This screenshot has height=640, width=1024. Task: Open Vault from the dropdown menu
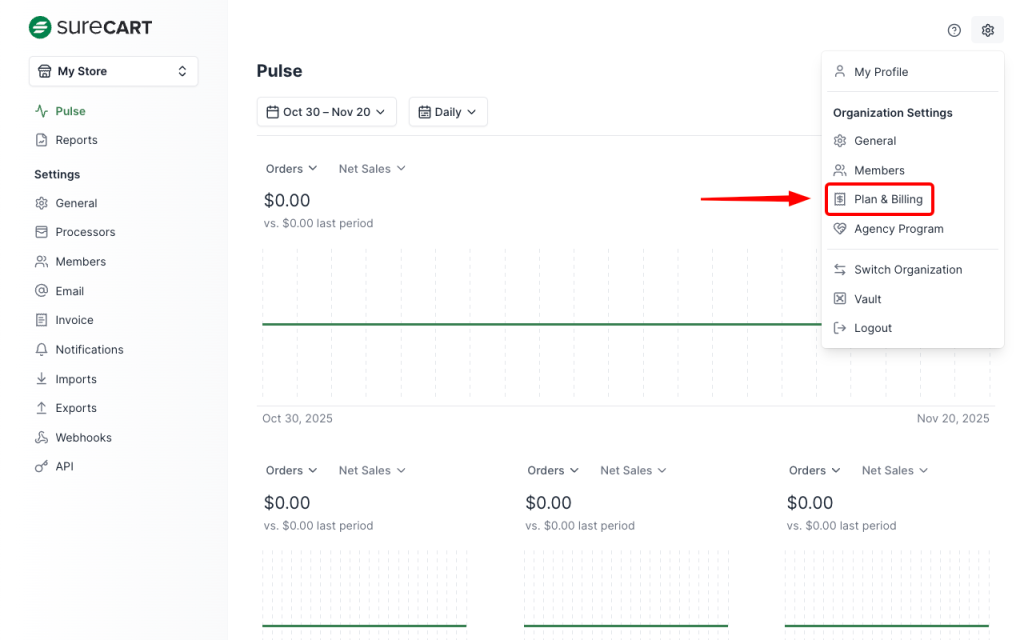[867, 299]
